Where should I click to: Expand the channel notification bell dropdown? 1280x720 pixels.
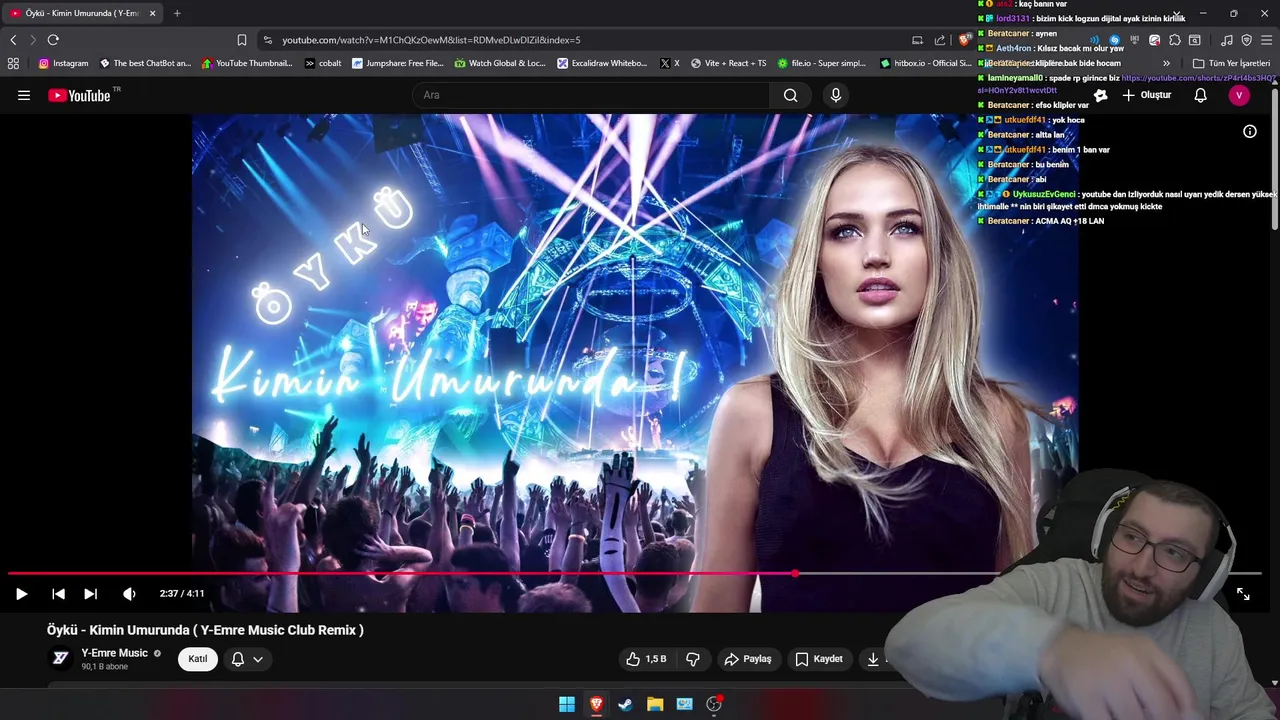[x=247, y=659]
